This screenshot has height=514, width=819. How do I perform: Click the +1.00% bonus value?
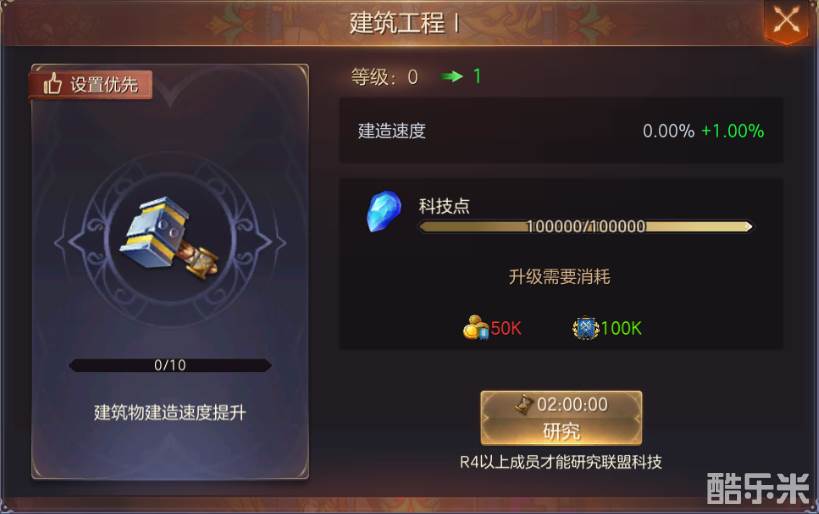[732, 131]
